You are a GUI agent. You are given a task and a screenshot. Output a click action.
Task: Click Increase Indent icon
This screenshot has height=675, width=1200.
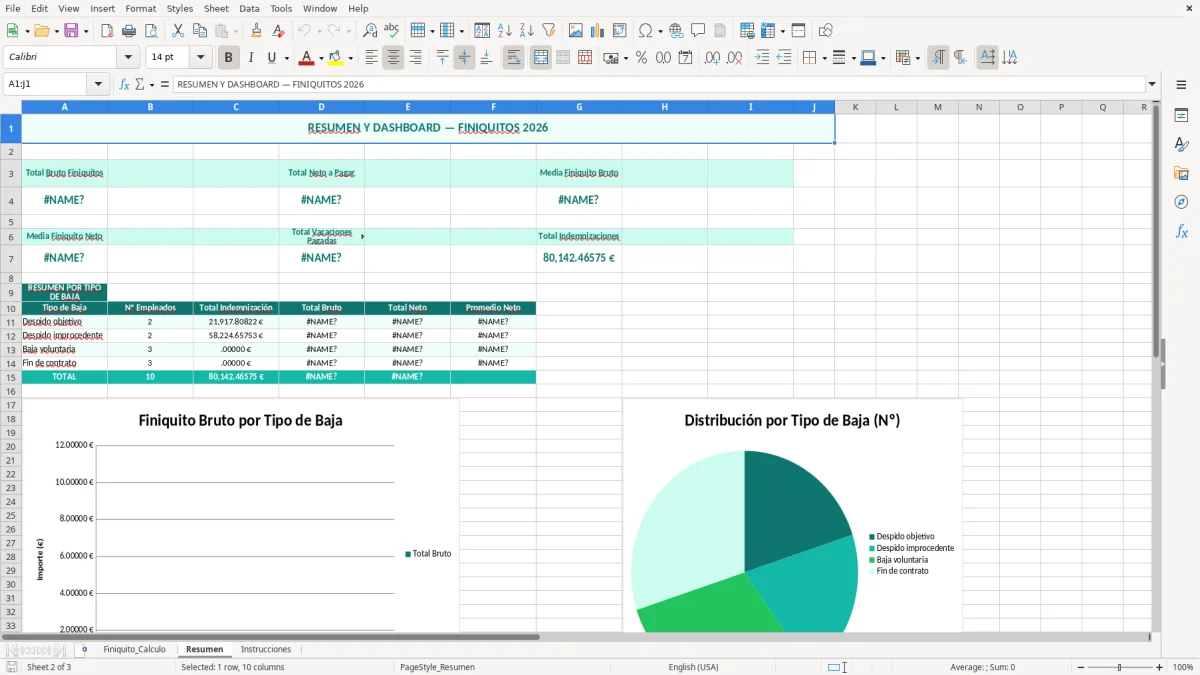(762, 58)
